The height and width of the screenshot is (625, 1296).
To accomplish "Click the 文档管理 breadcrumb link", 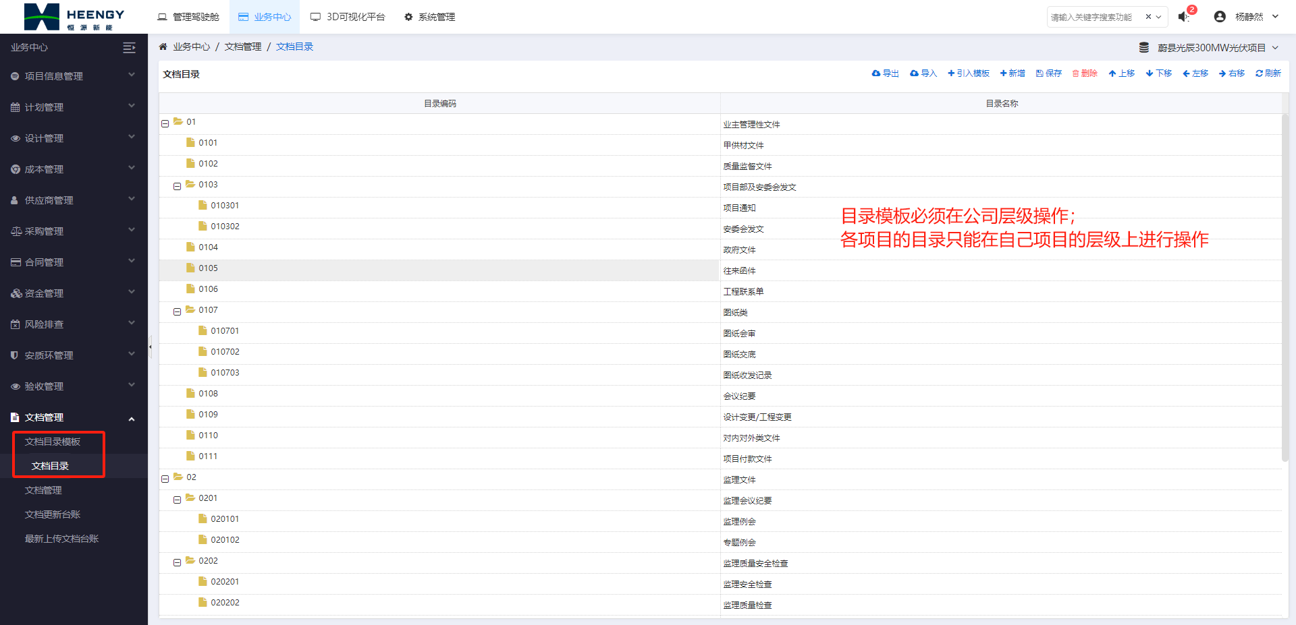I will 243,47.
